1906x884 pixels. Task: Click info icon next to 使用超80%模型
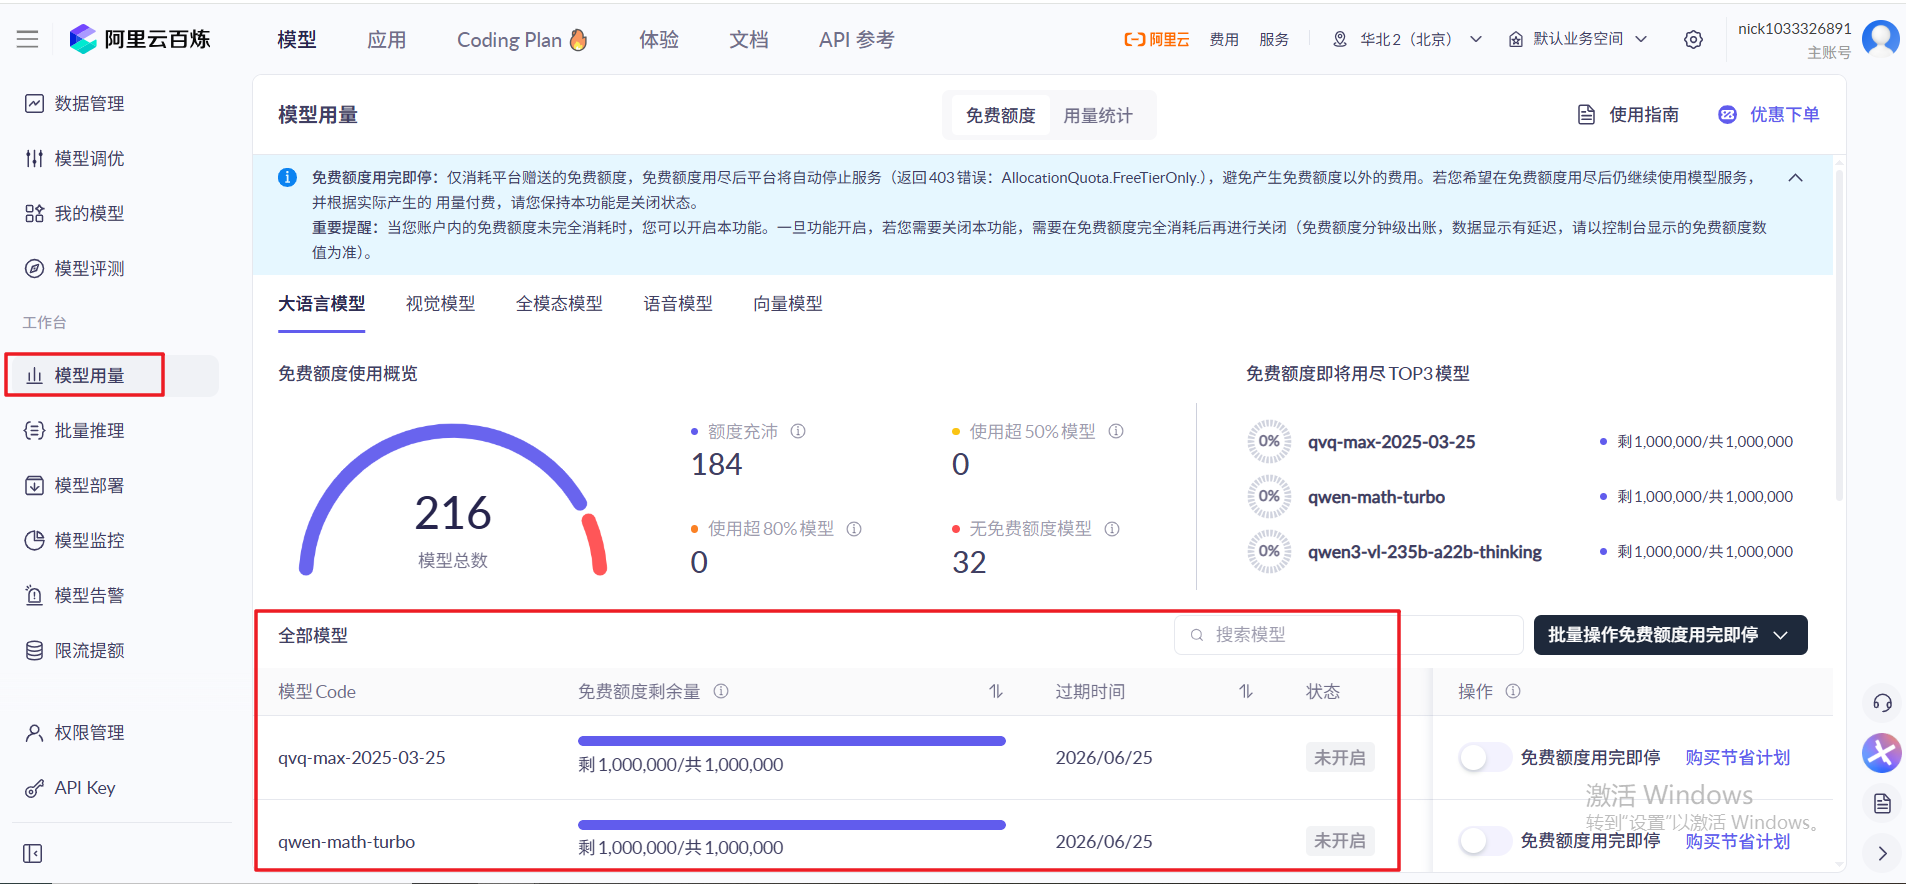click(854, 529)
